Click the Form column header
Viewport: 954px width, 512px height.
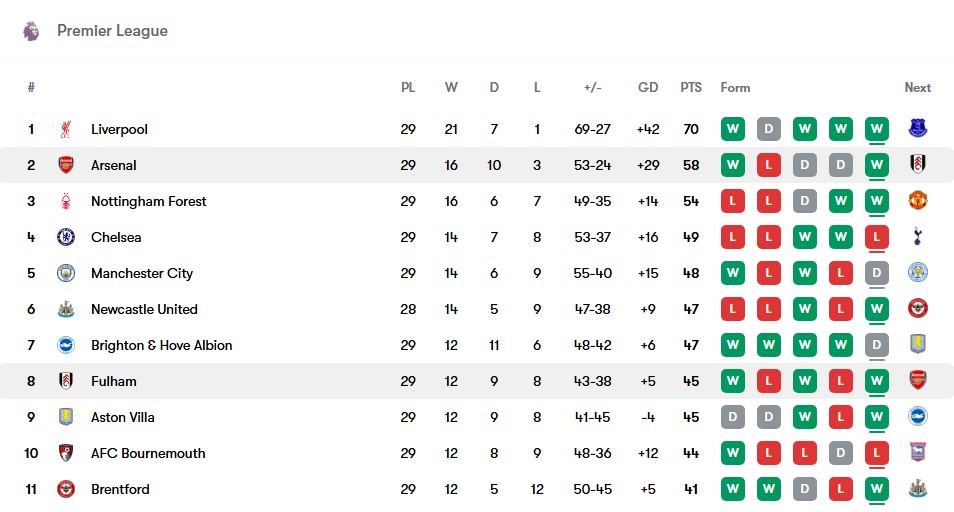[735, 88]
